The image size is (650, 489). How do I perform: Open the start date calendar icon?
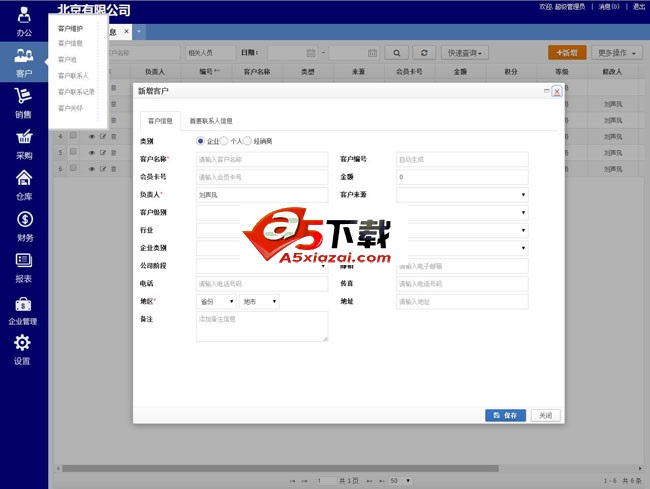click(311, 53)
